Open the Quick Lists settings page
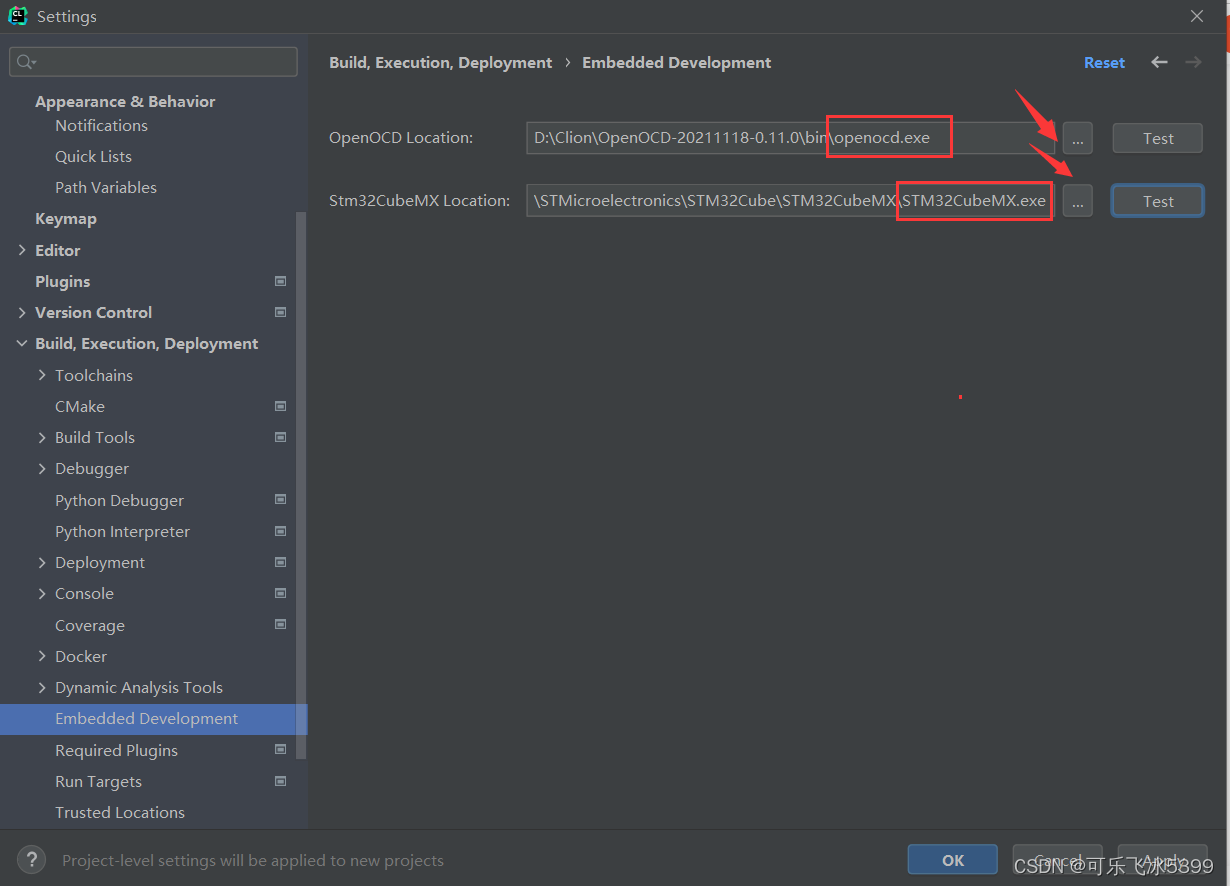The width and height of the screenshot is (1230, 886). (x=93, y=156)
